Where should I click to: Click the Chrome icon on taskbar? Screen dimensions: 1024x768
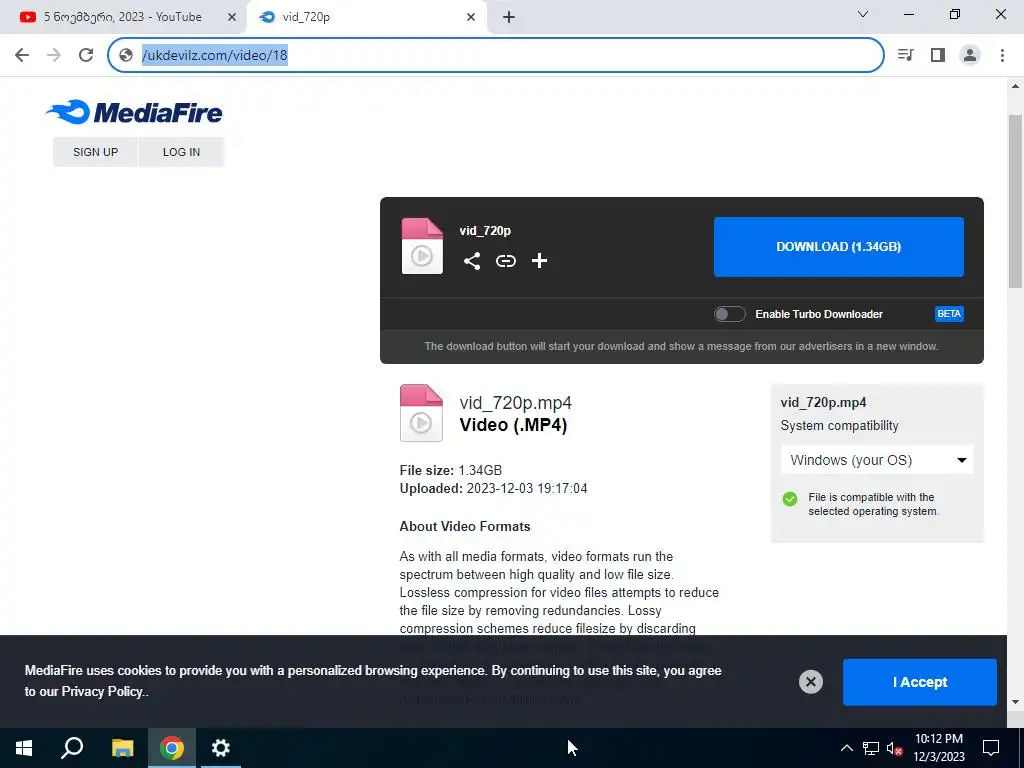(x=172, y=748)
